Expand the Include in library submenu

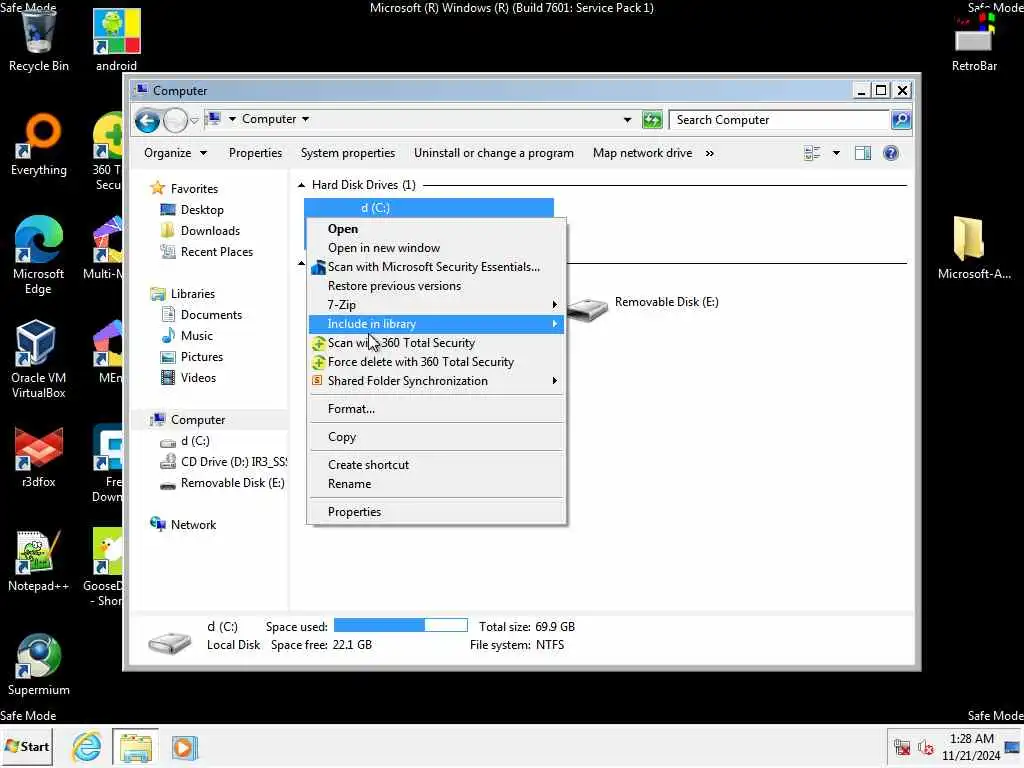coord(436,324)
